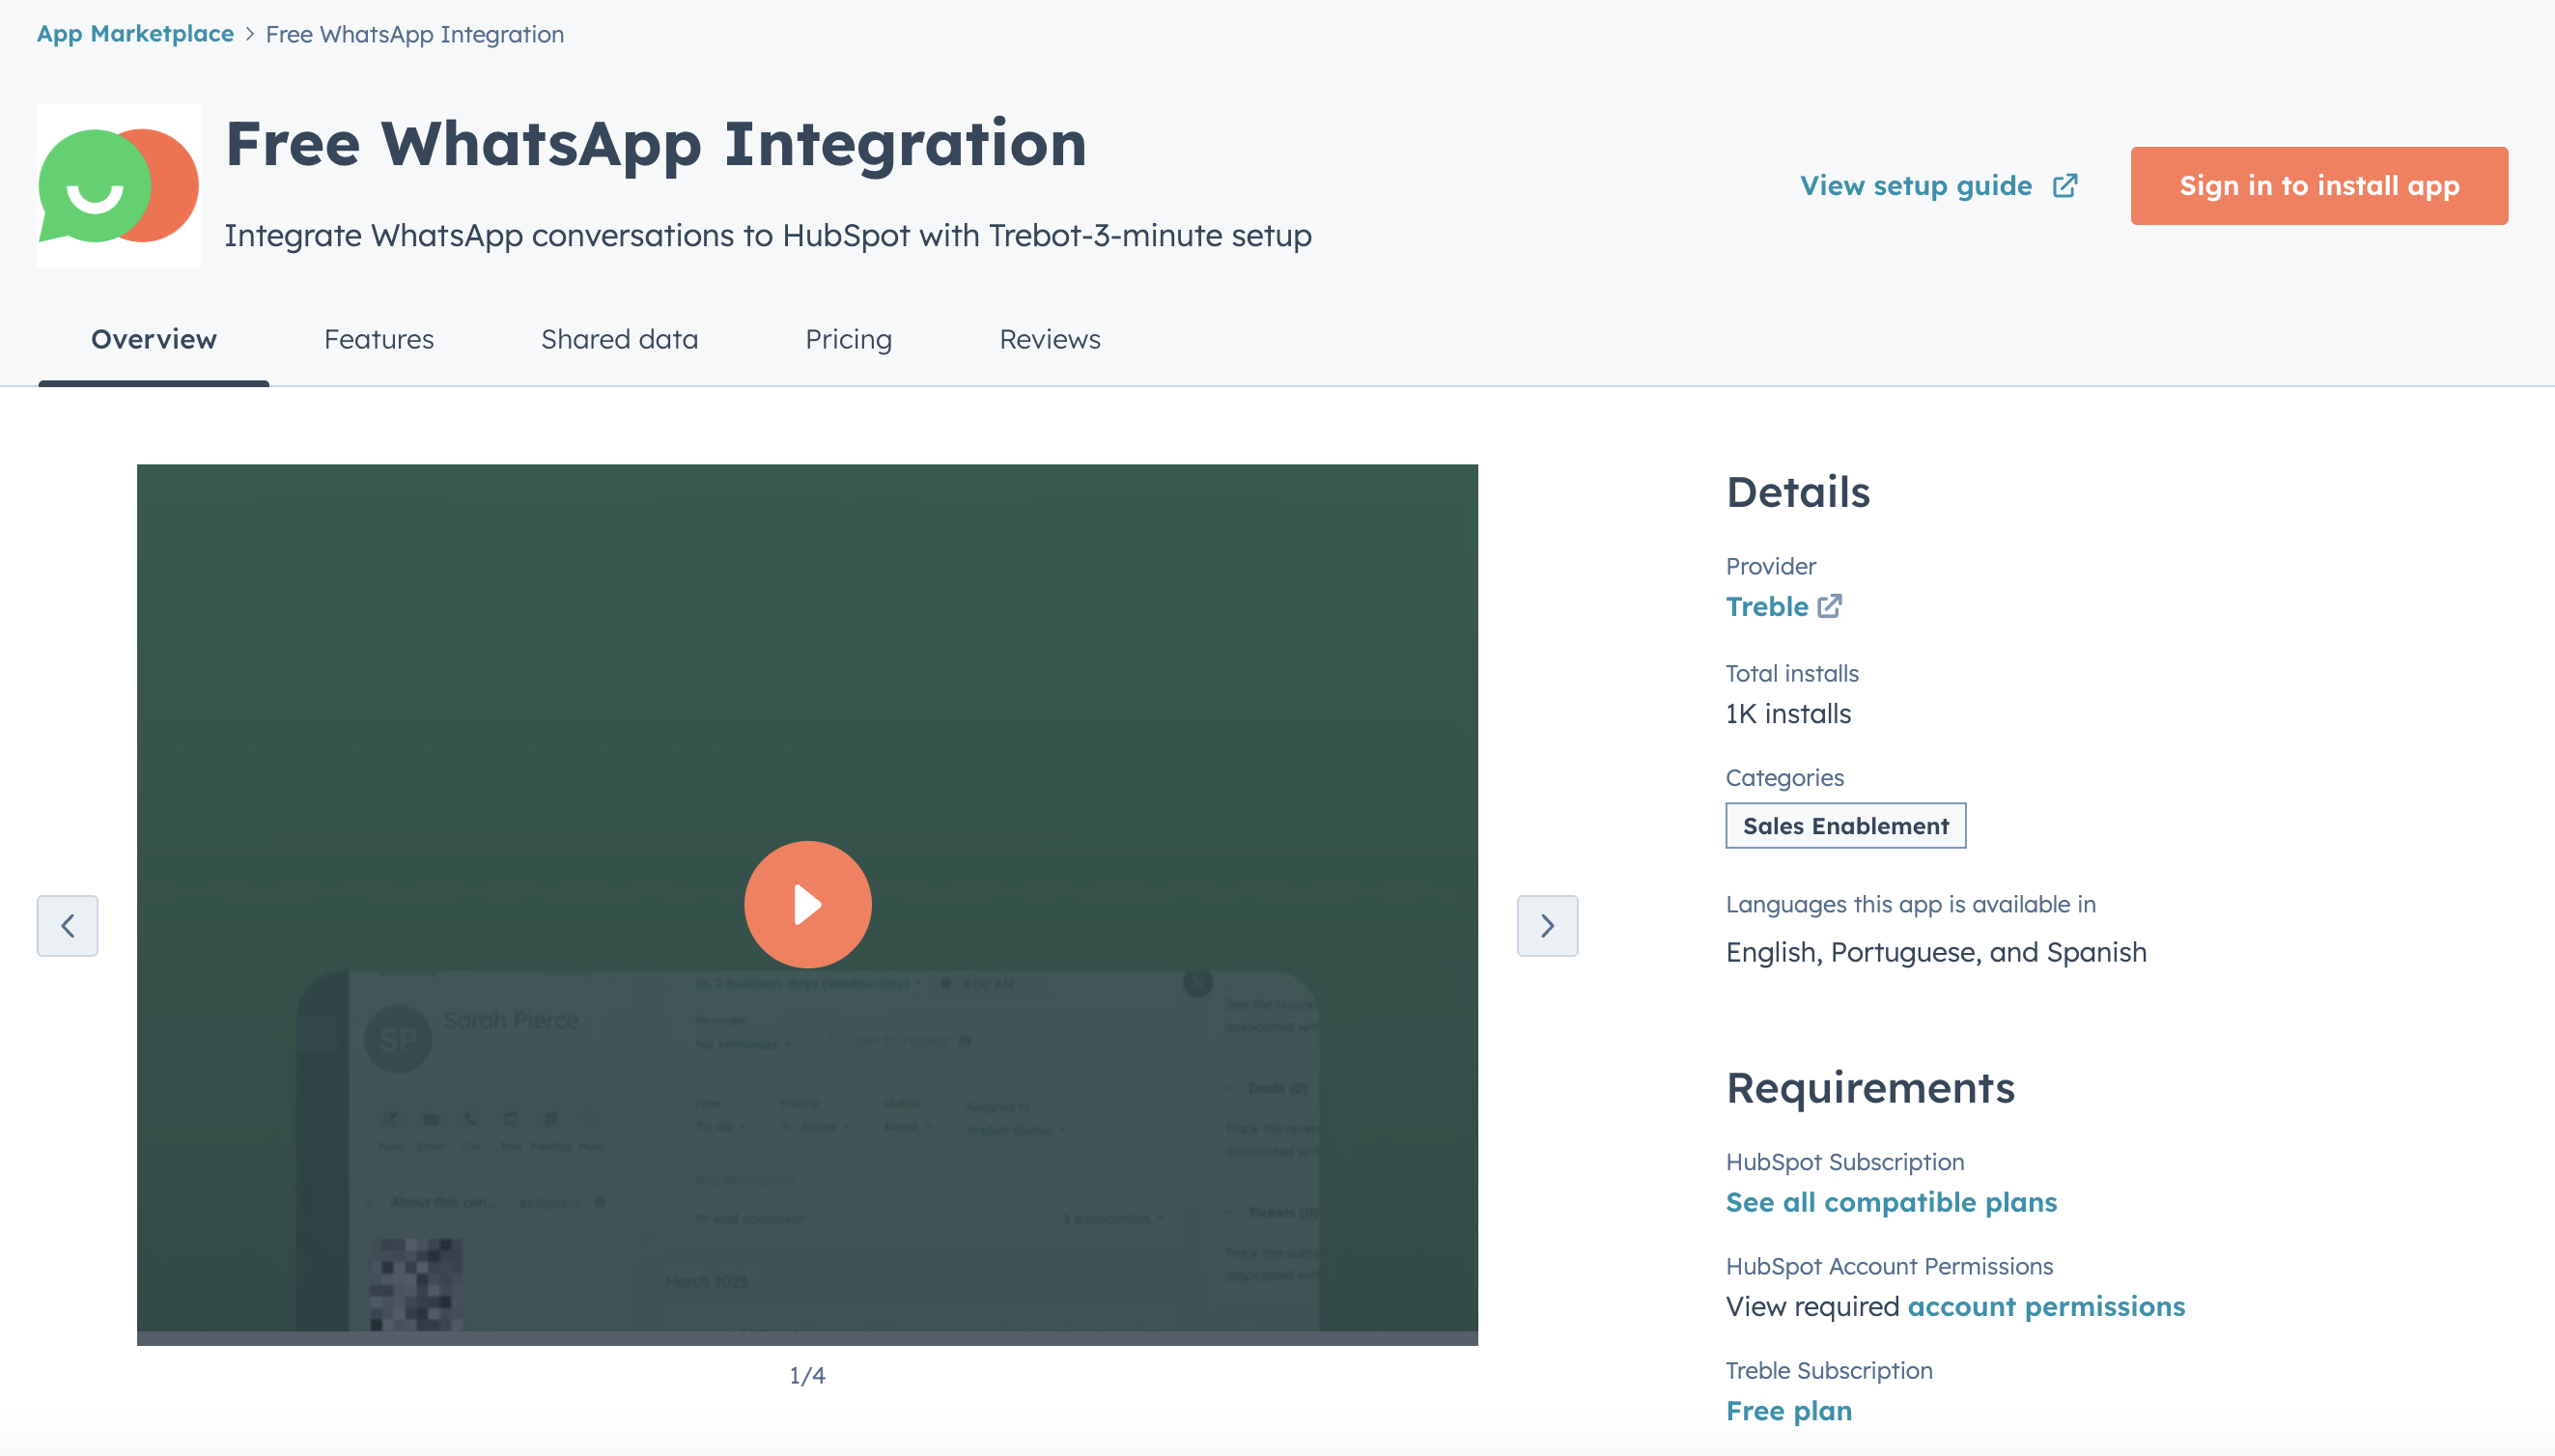
Task: View required account permissions link
Action: click(x=2045, y=1306)
